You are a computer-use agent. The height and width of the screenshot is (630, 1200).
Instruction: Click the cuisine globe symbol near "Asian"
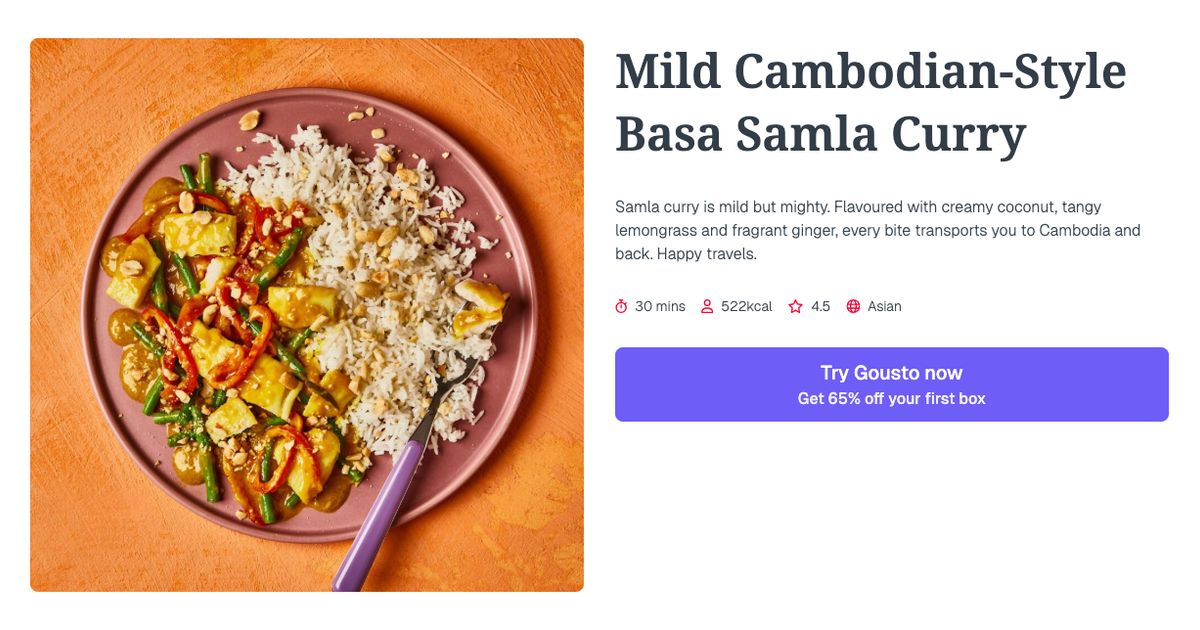pos(852,306)
